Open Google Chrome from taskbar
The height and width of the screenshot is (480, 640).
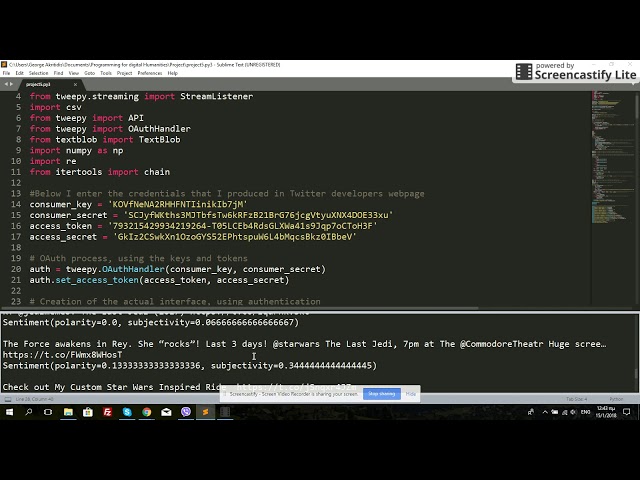point(147,412)
